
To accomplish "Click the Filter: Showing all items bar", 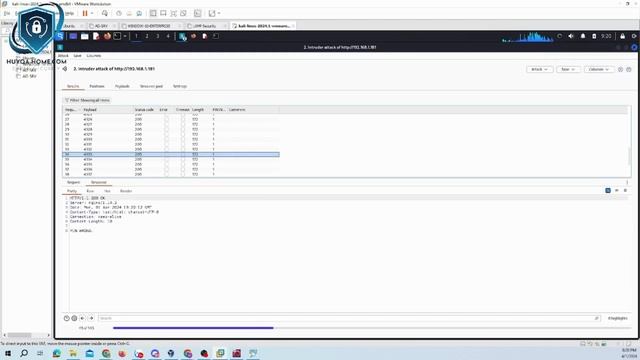I will tap(87, 100).
